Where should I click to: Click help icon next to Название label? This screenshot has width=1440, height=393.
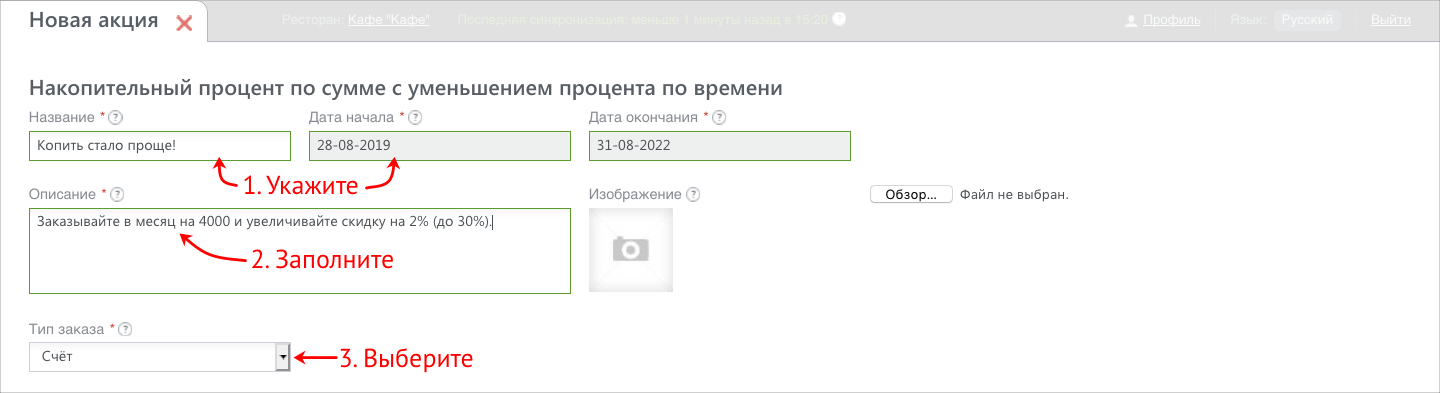[x=116, y=118]
